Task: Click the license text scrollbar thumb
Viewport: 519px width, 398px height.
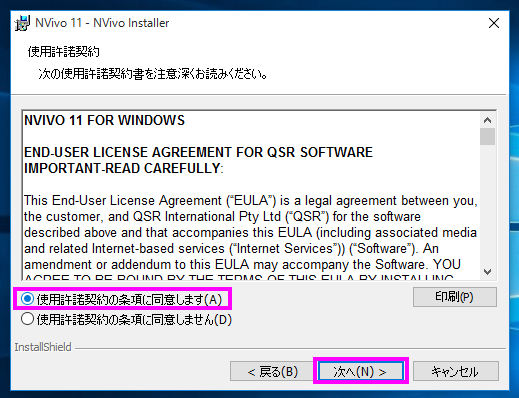Action: point(487,136)
